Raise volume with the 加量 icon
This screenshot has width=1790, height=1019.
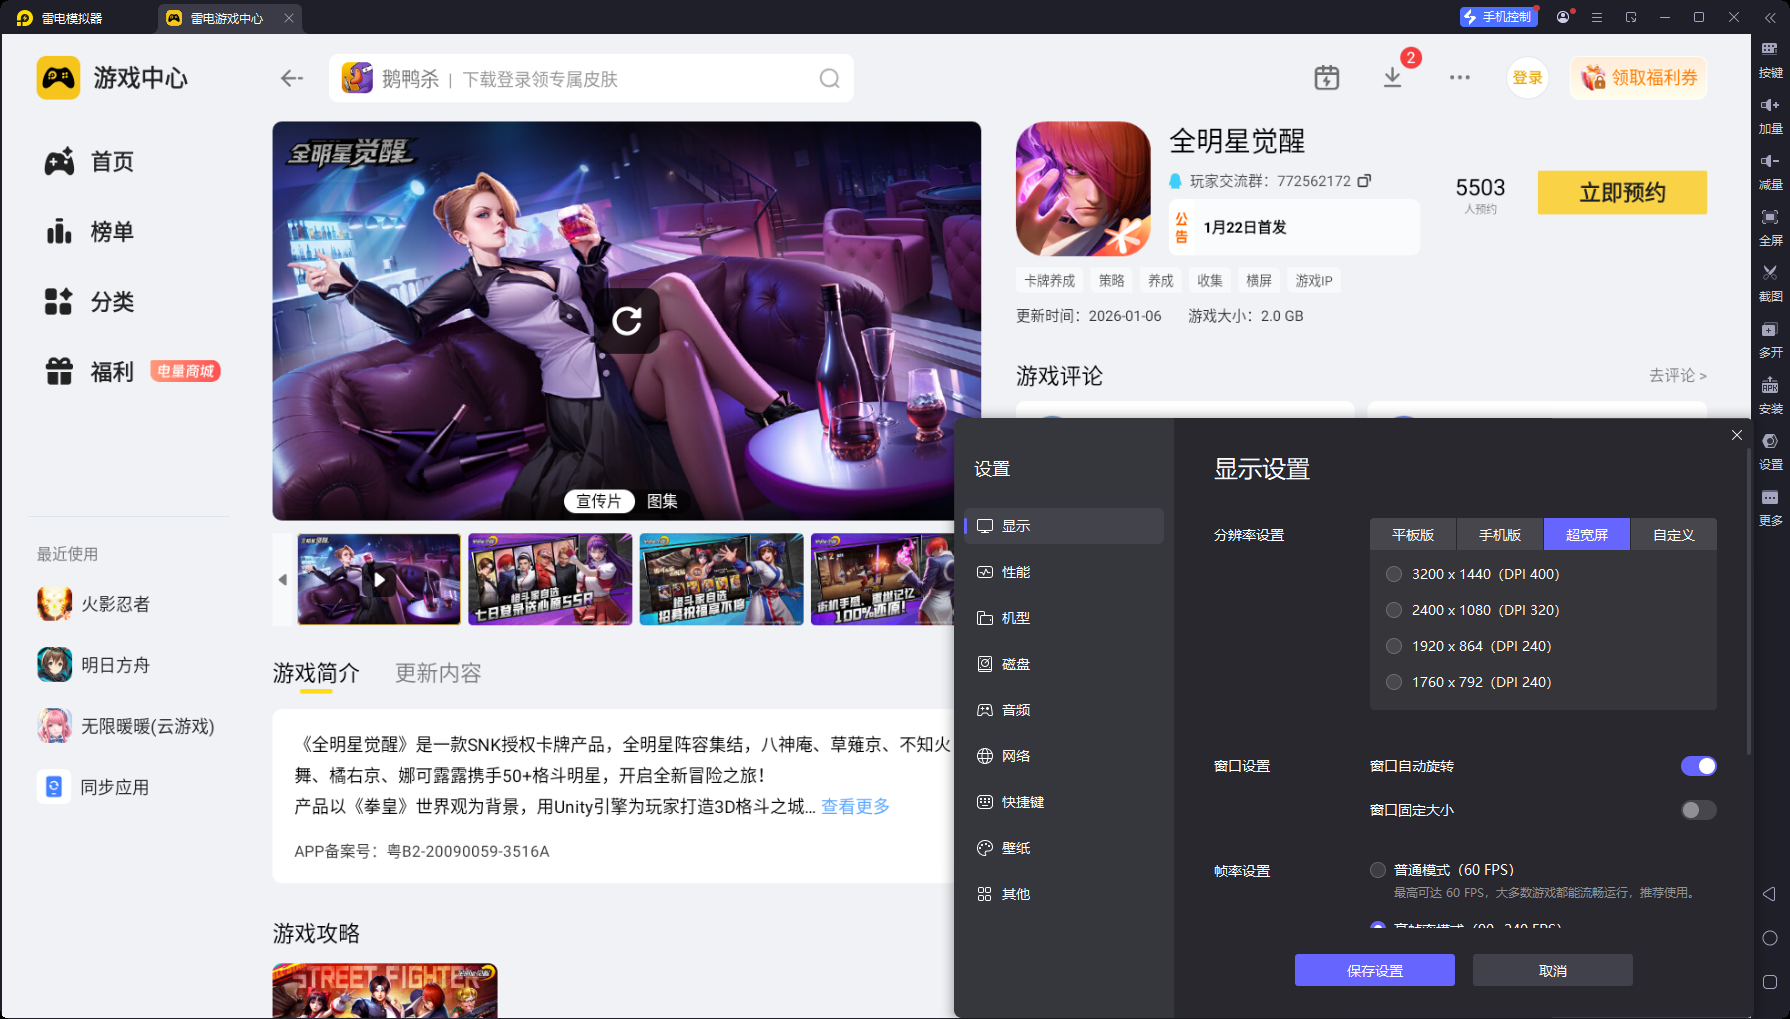pyautogui.click(x=1770, y=116)
